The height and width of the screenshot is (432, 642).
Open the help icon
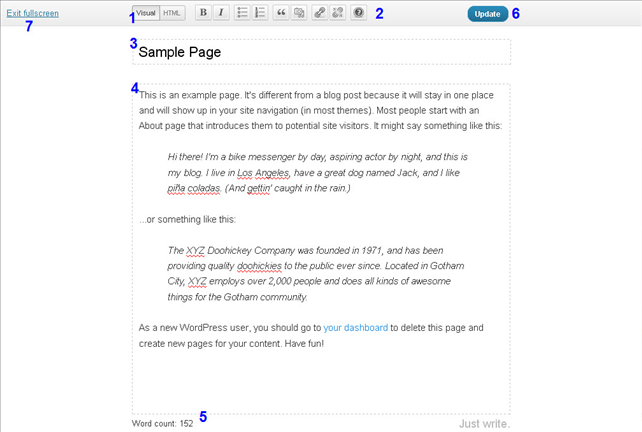coord(359,13)
